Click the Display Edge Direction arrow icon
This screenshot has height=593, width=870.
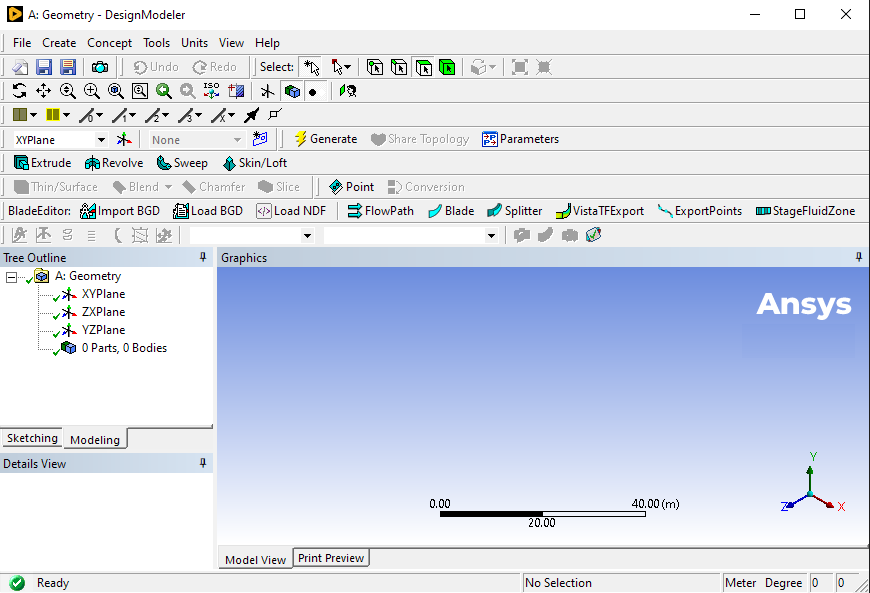click(x=251, y=115)
